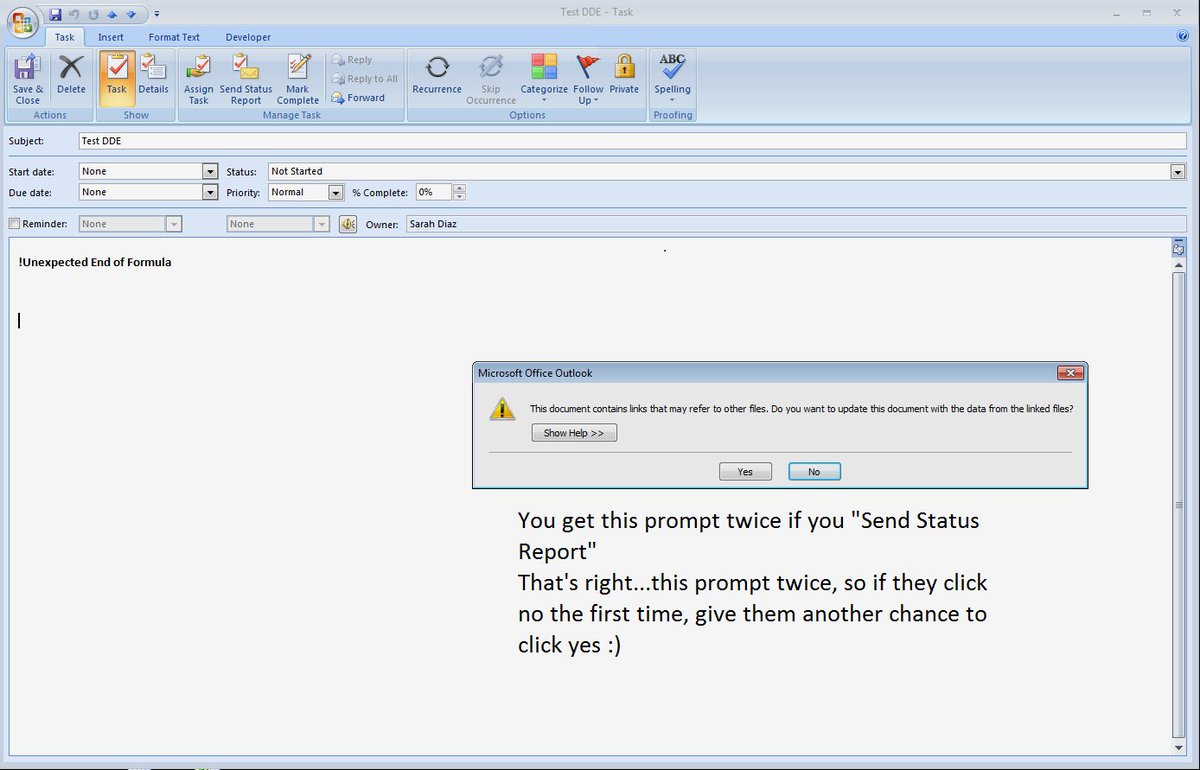Click Show Help >> in dialog
1200x770 pixels.
tap(574, 433)
